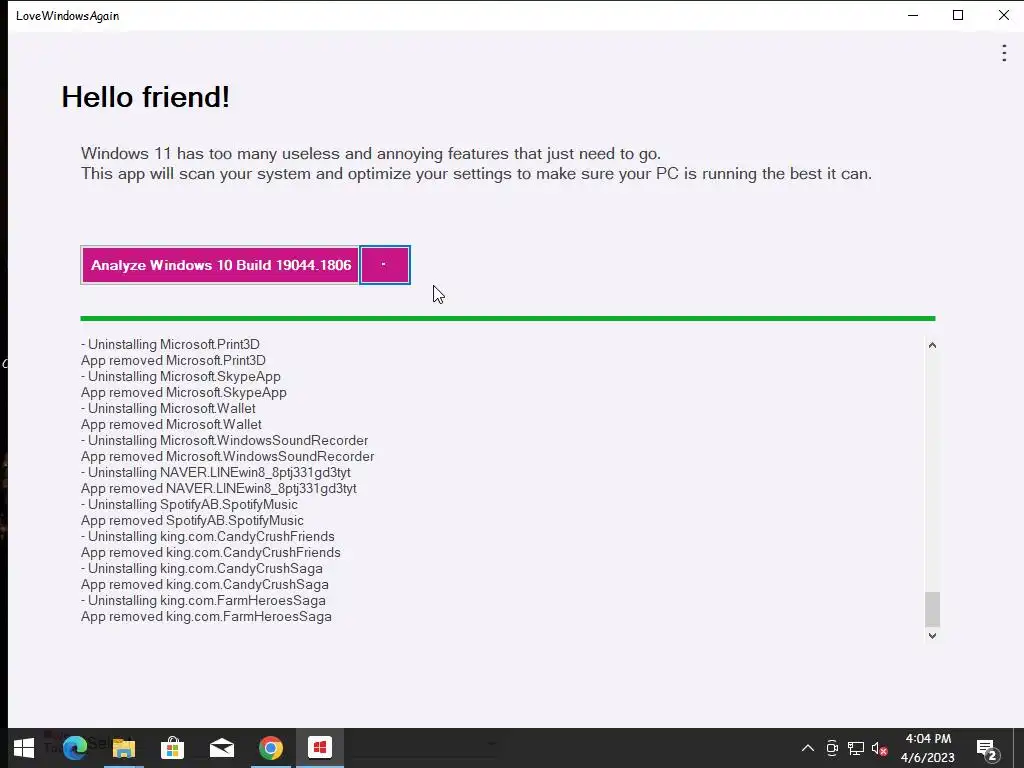Screen dimensions: 1024x768
Task: Select '- Uninstalling Microsoft.Wallet' log line
Action: coord(168,409)
